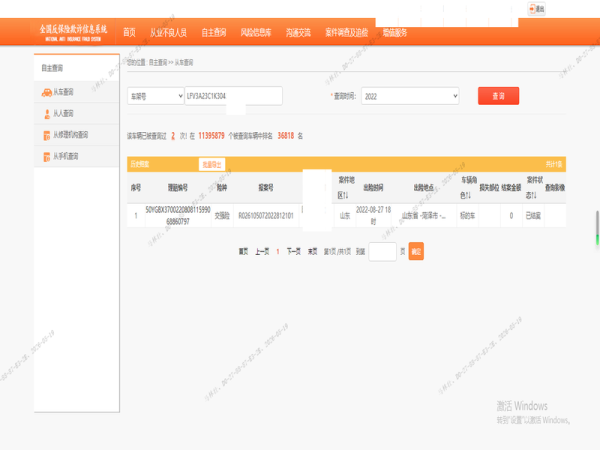Viewport: 600px width, 450px height.
Task: Click the vertical scrollbar on right edge
Action: (597, 228)
